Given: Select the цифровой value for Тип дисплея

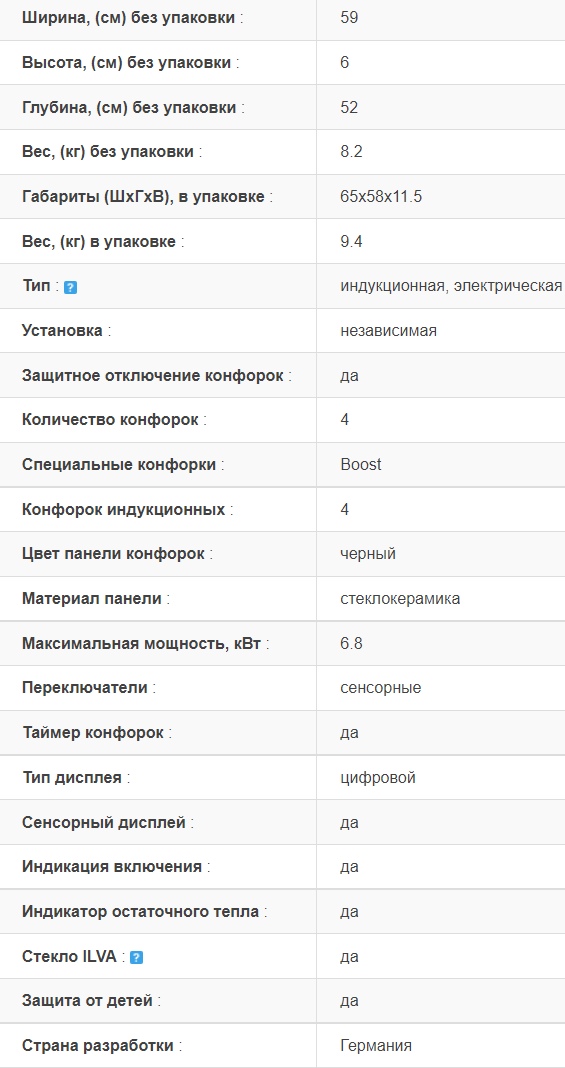Looking at the screenshot, I should tap(378, 777).
